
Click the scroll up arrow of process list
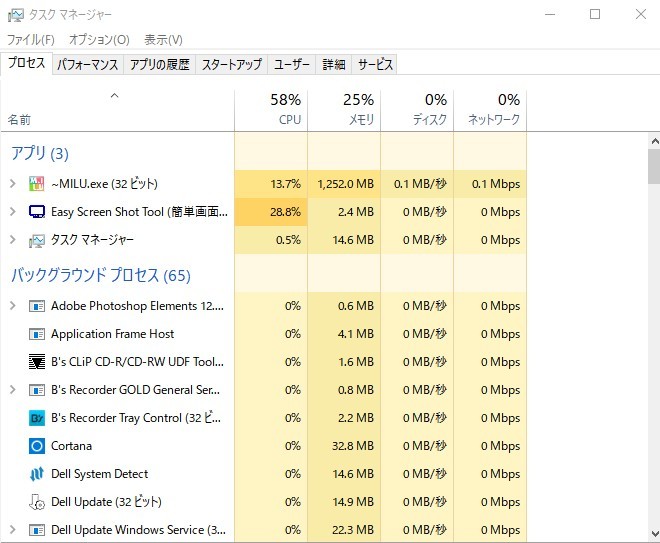(655, 141)
